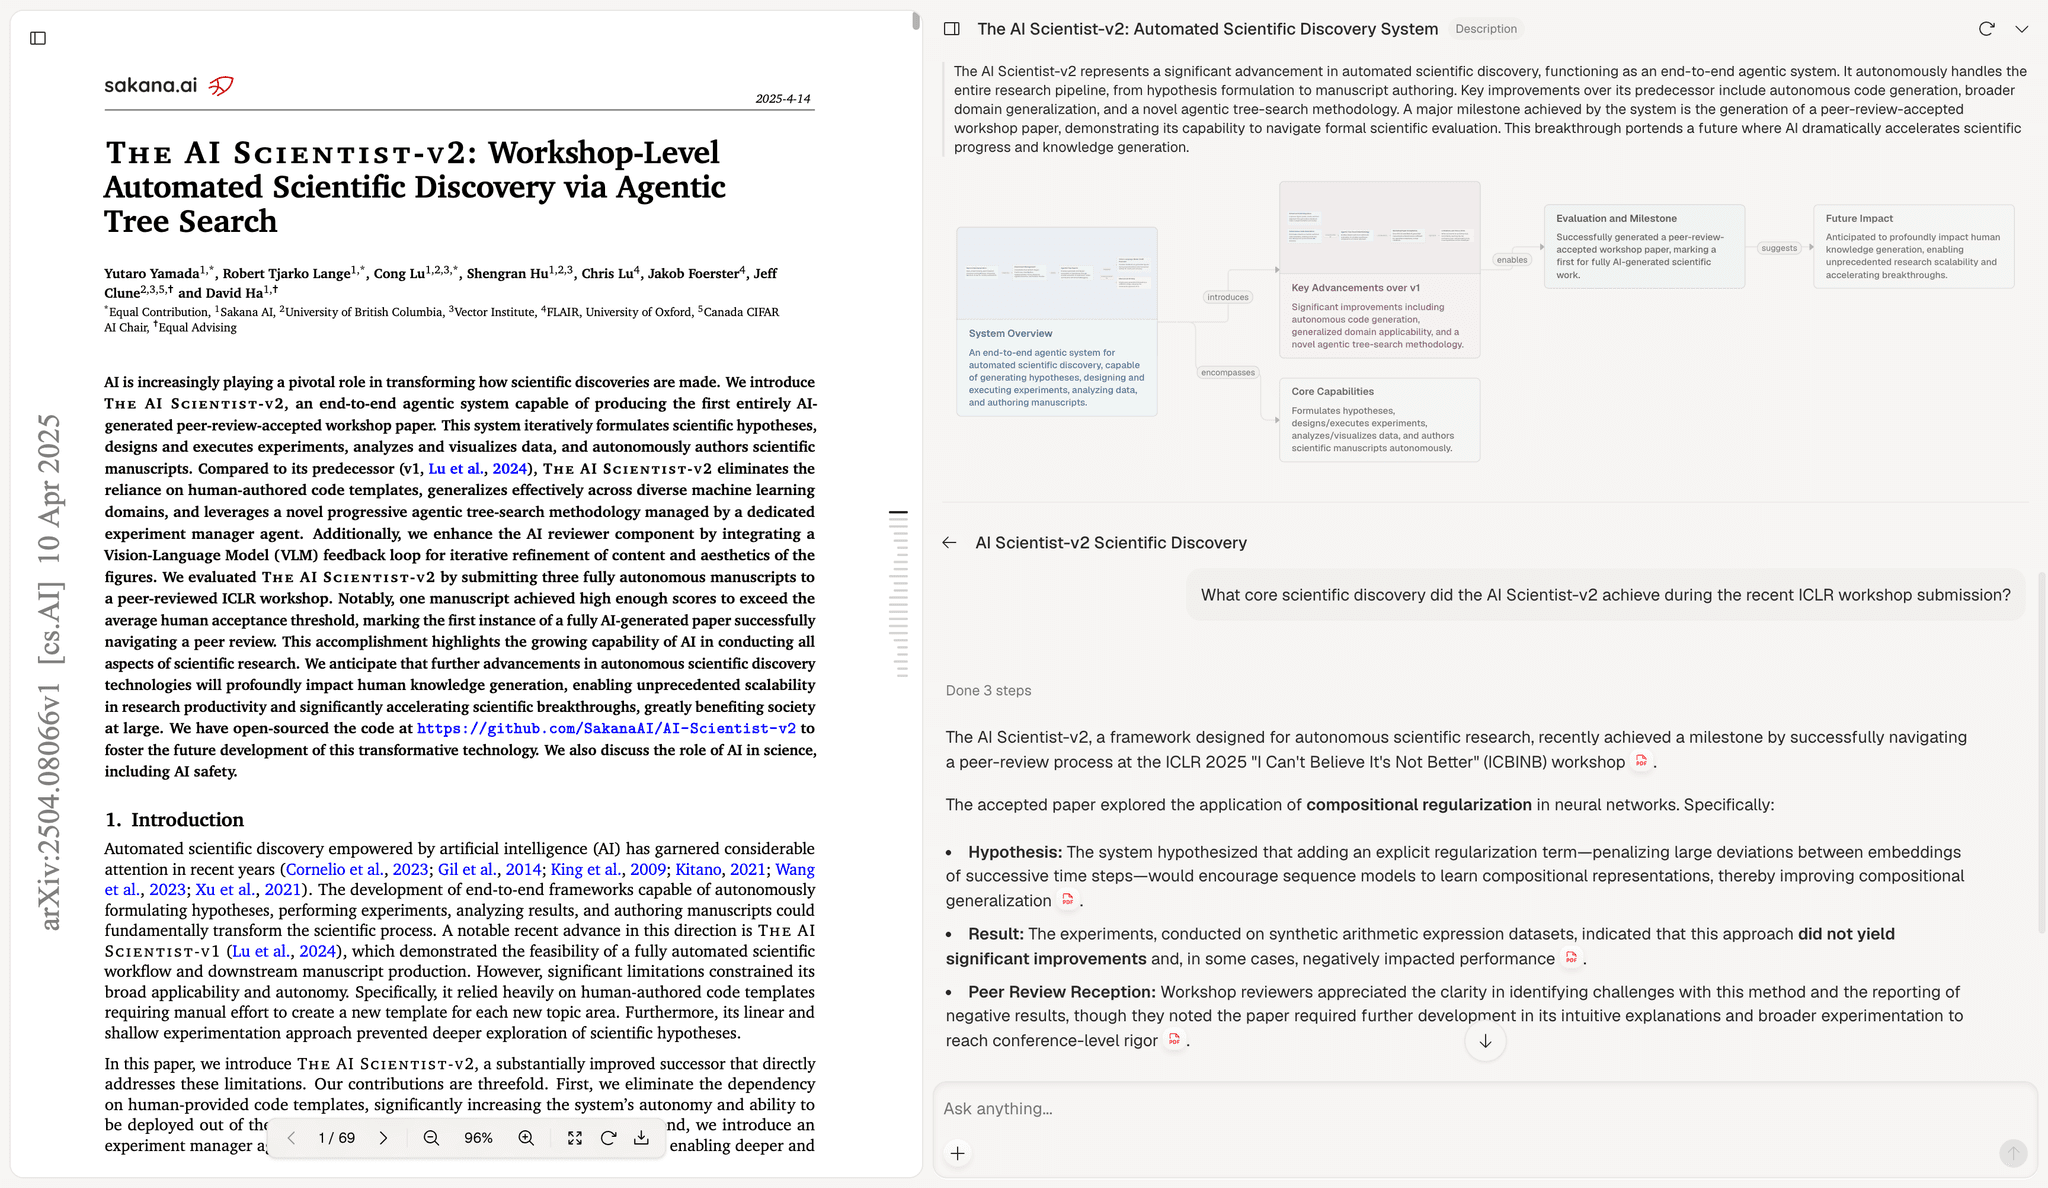Viewport: 2048px width, 1188px height.
Task: Download the PDF file
Action: [x=641, y=1138]
